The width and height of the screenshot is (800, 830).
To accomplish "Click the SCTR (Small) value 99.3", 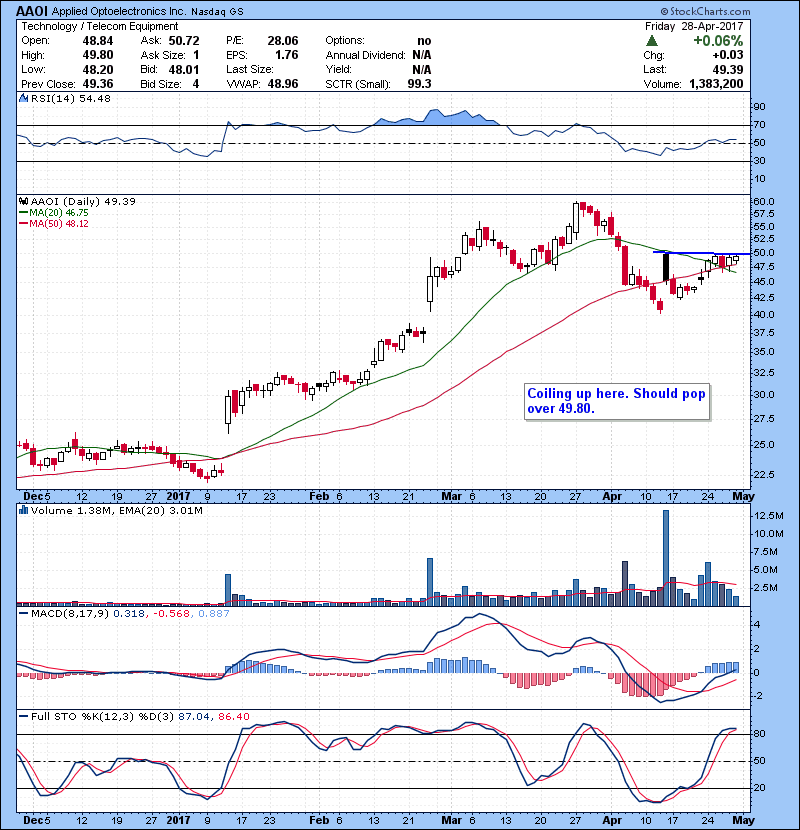I will click(x=419, y=84).
